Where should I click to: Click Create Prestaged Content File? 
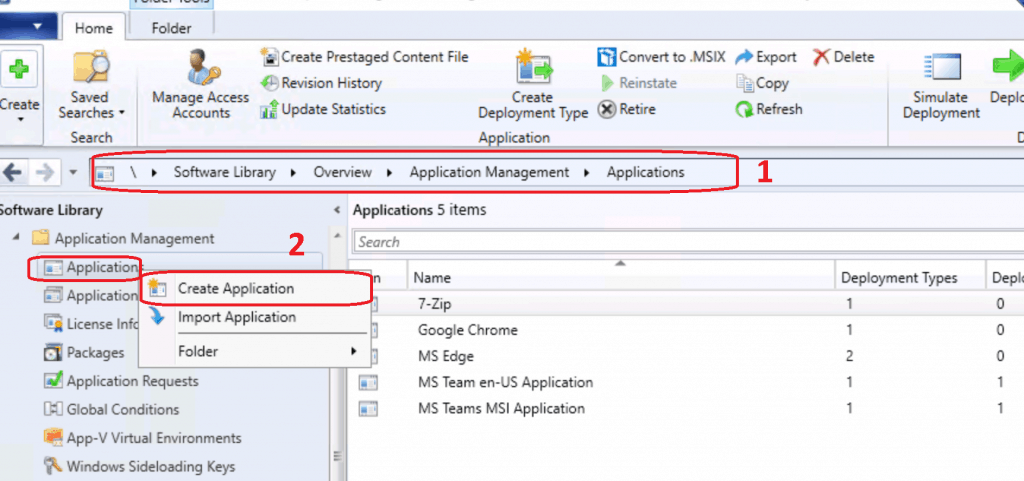[x=364, y=57]
